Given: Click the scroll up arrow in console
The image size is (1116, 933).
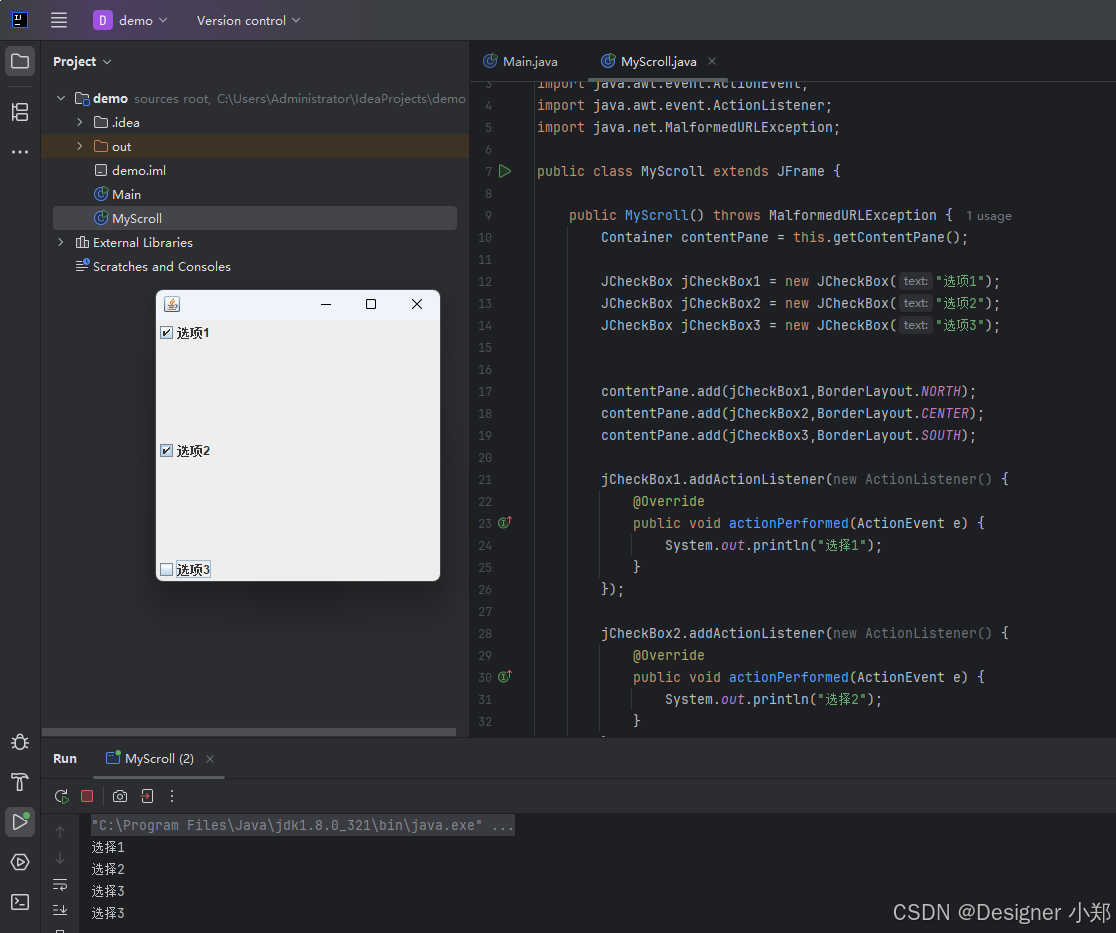Looking at the screenshot, I should [x=60, y=832].
